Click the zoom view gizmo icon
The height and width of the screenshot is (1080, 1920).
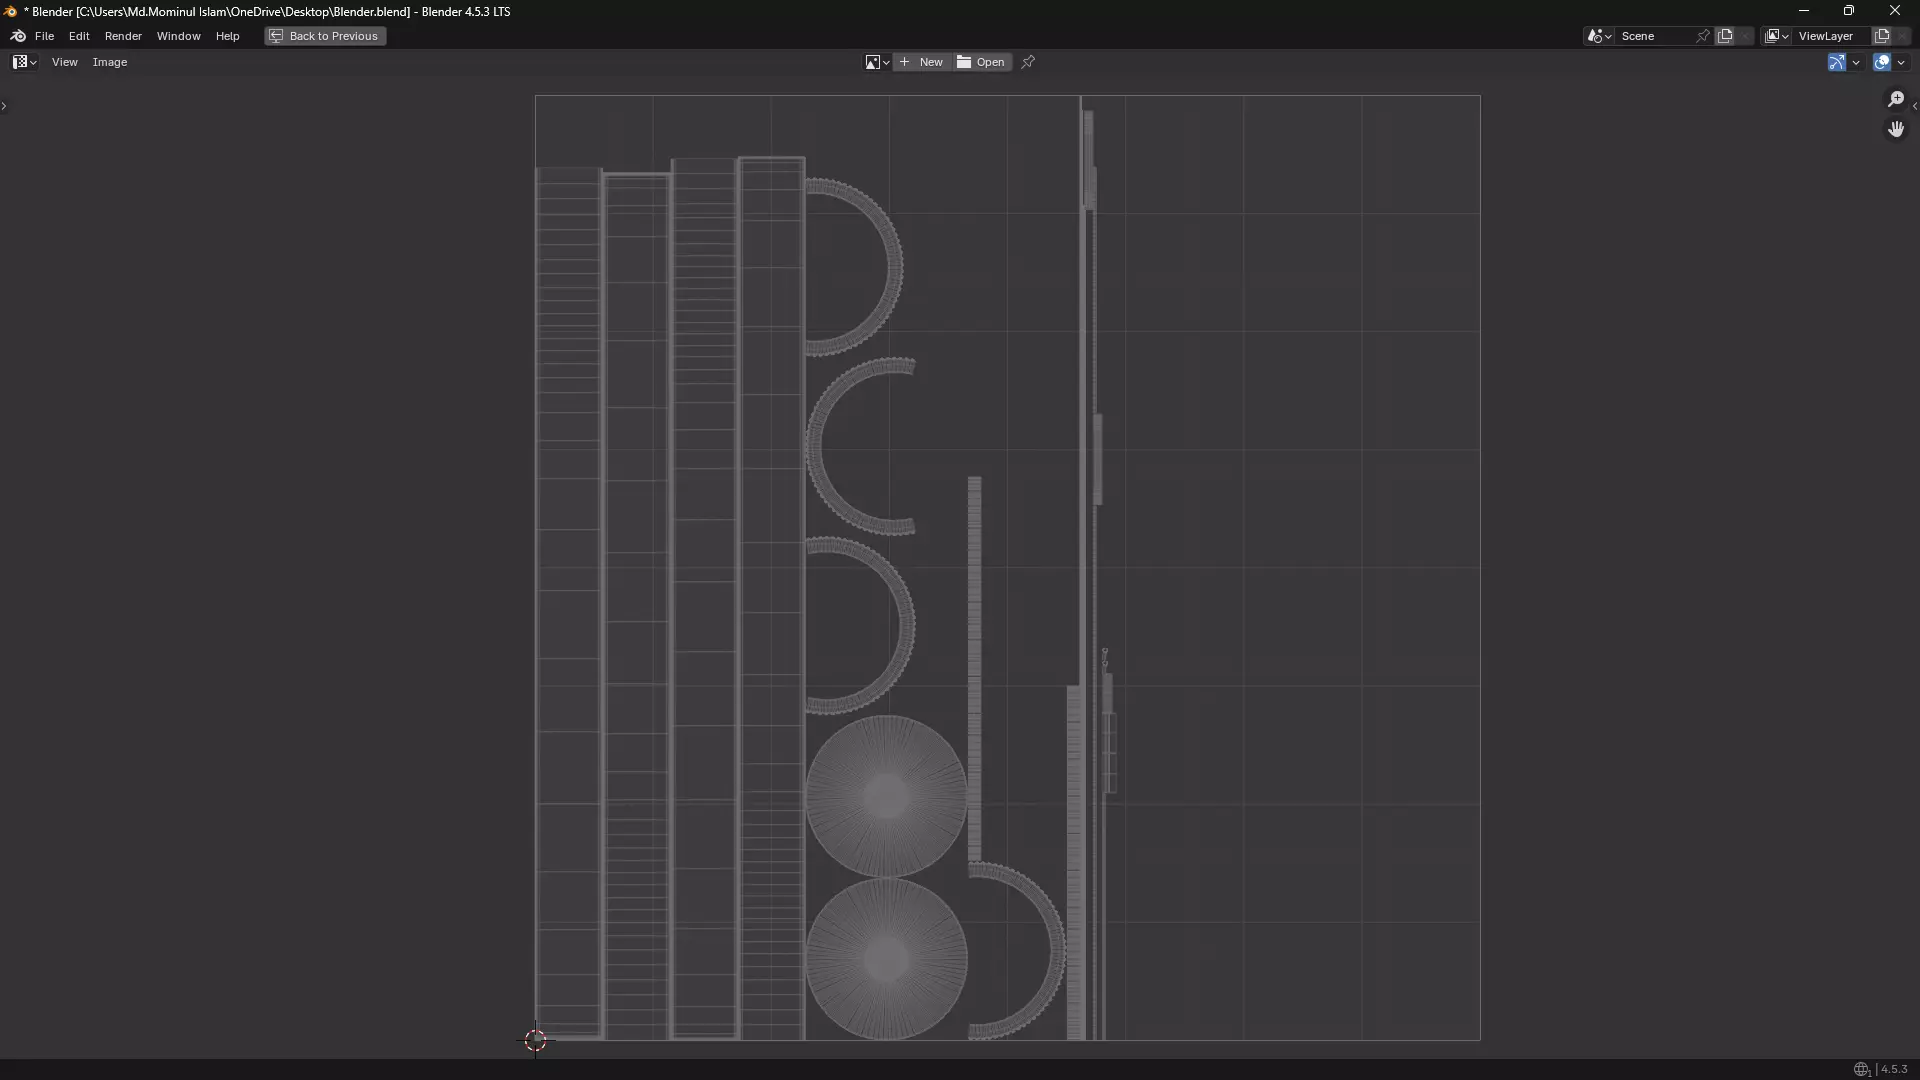[x=1895, y=99]
